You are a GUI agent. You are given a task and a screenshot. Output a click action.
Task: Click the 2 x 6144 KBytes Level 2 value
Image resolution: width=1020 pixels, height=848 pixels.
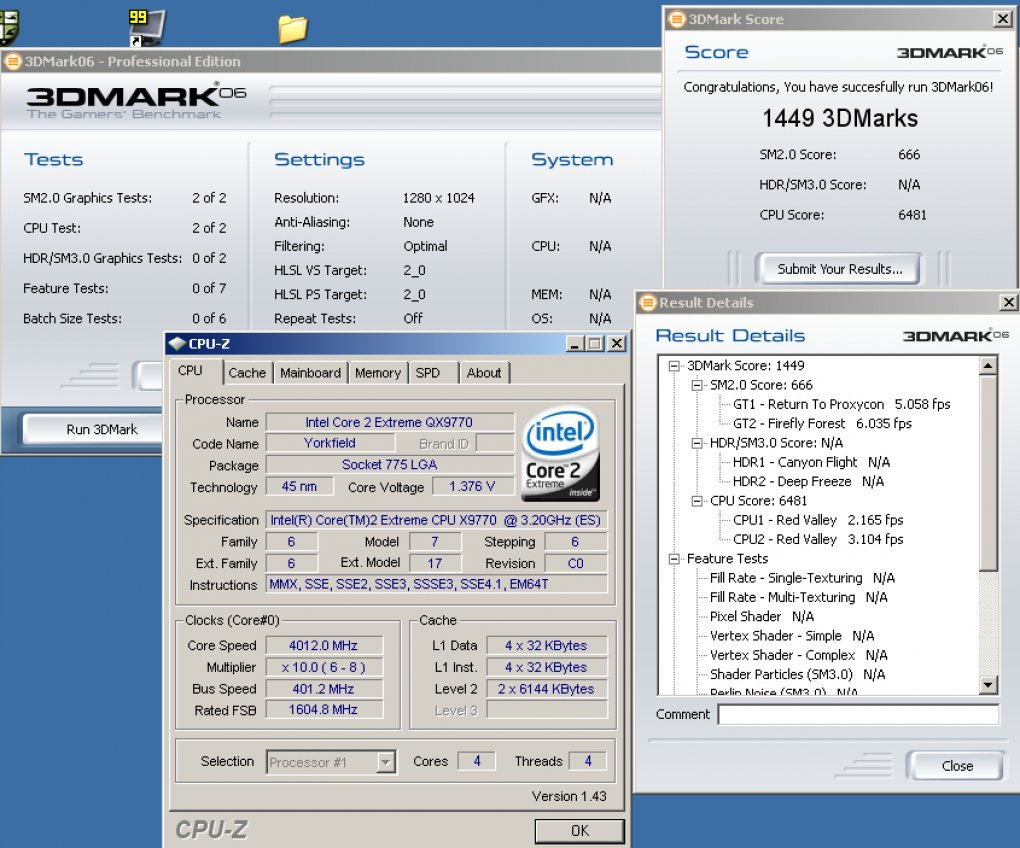coord(546,689)
